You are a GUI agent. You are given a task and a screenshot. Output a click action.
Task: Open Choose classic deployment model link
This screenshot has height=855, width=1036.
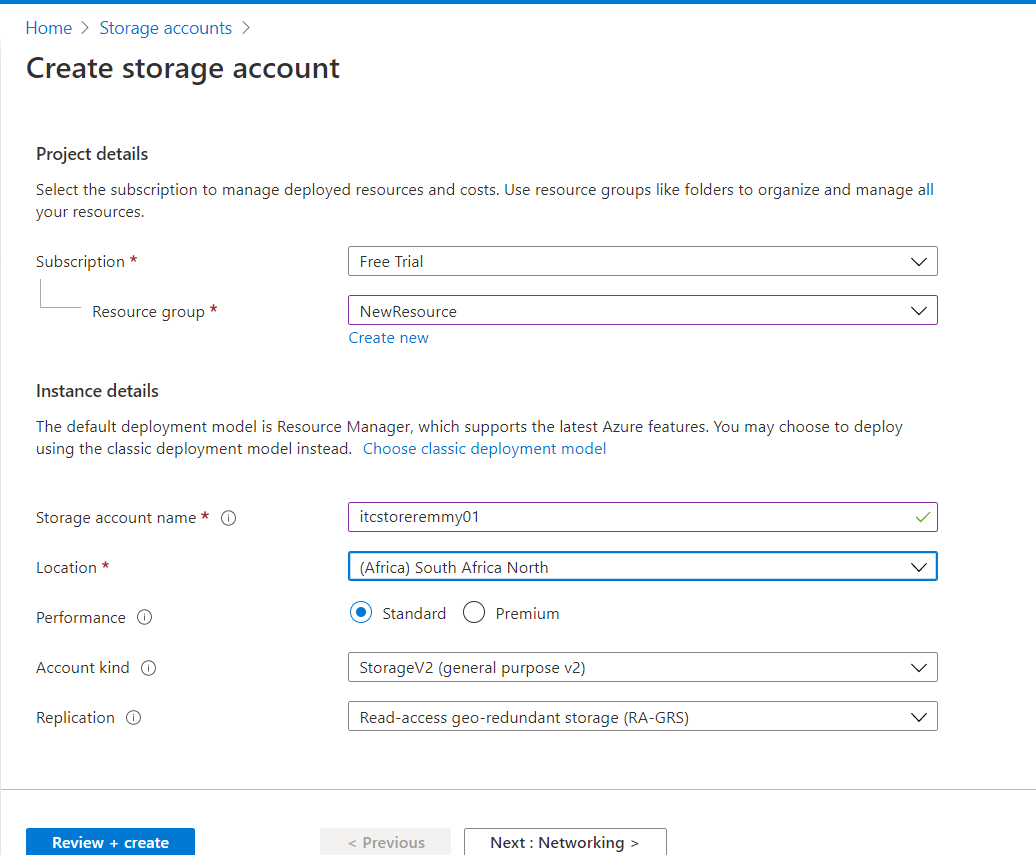pyautogui.click(x=484, y=448)
